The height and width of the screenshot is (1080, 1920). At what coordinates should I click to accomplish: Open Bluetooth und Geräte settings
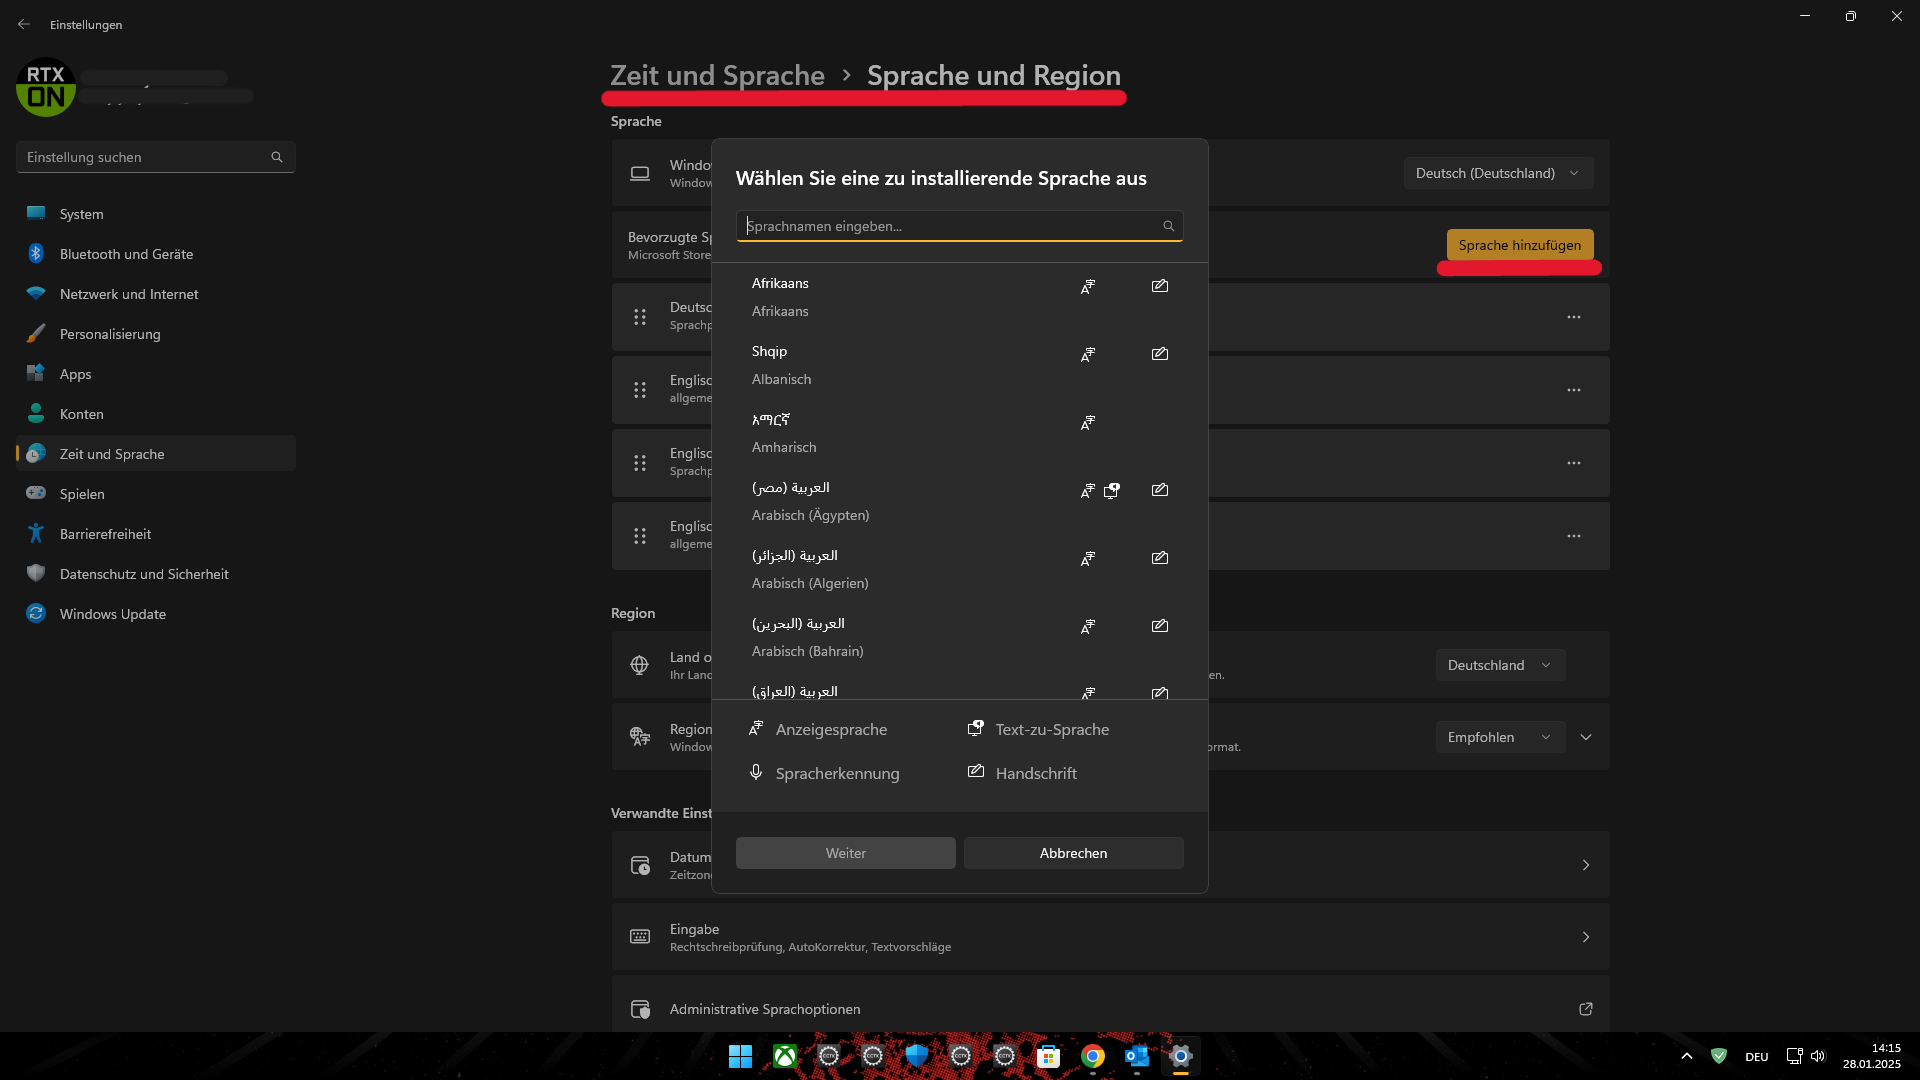pos(156,254)
